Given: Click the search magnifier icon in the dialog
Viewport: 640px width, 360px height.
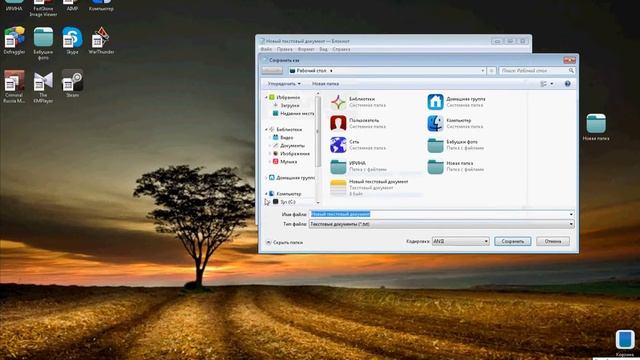Looking at the screenshot, I should 571,71.
